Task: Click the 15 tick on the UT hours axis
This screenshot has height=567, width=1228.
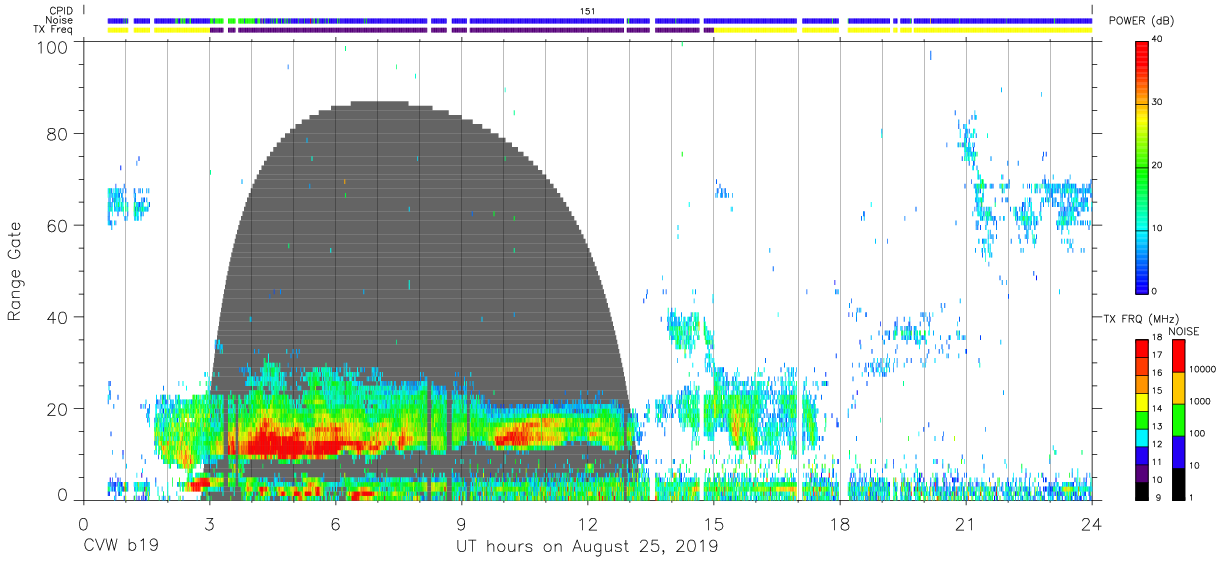Action: (714, 524)
